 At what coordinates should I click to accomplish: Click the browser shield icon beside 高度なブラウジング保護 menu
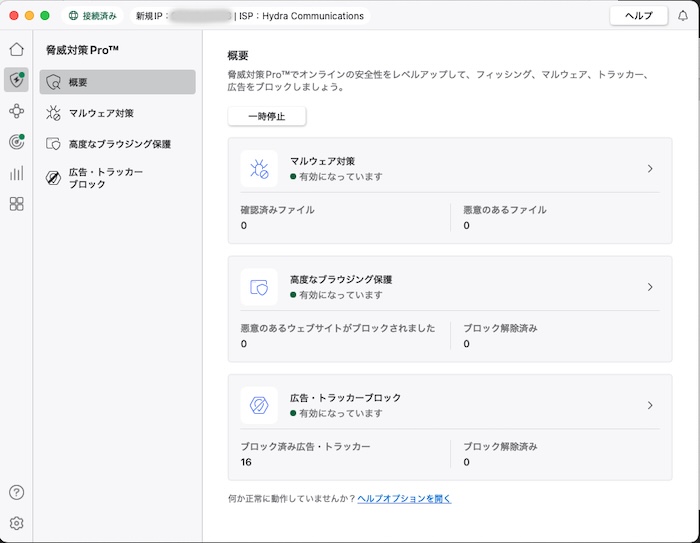(53, 144)
